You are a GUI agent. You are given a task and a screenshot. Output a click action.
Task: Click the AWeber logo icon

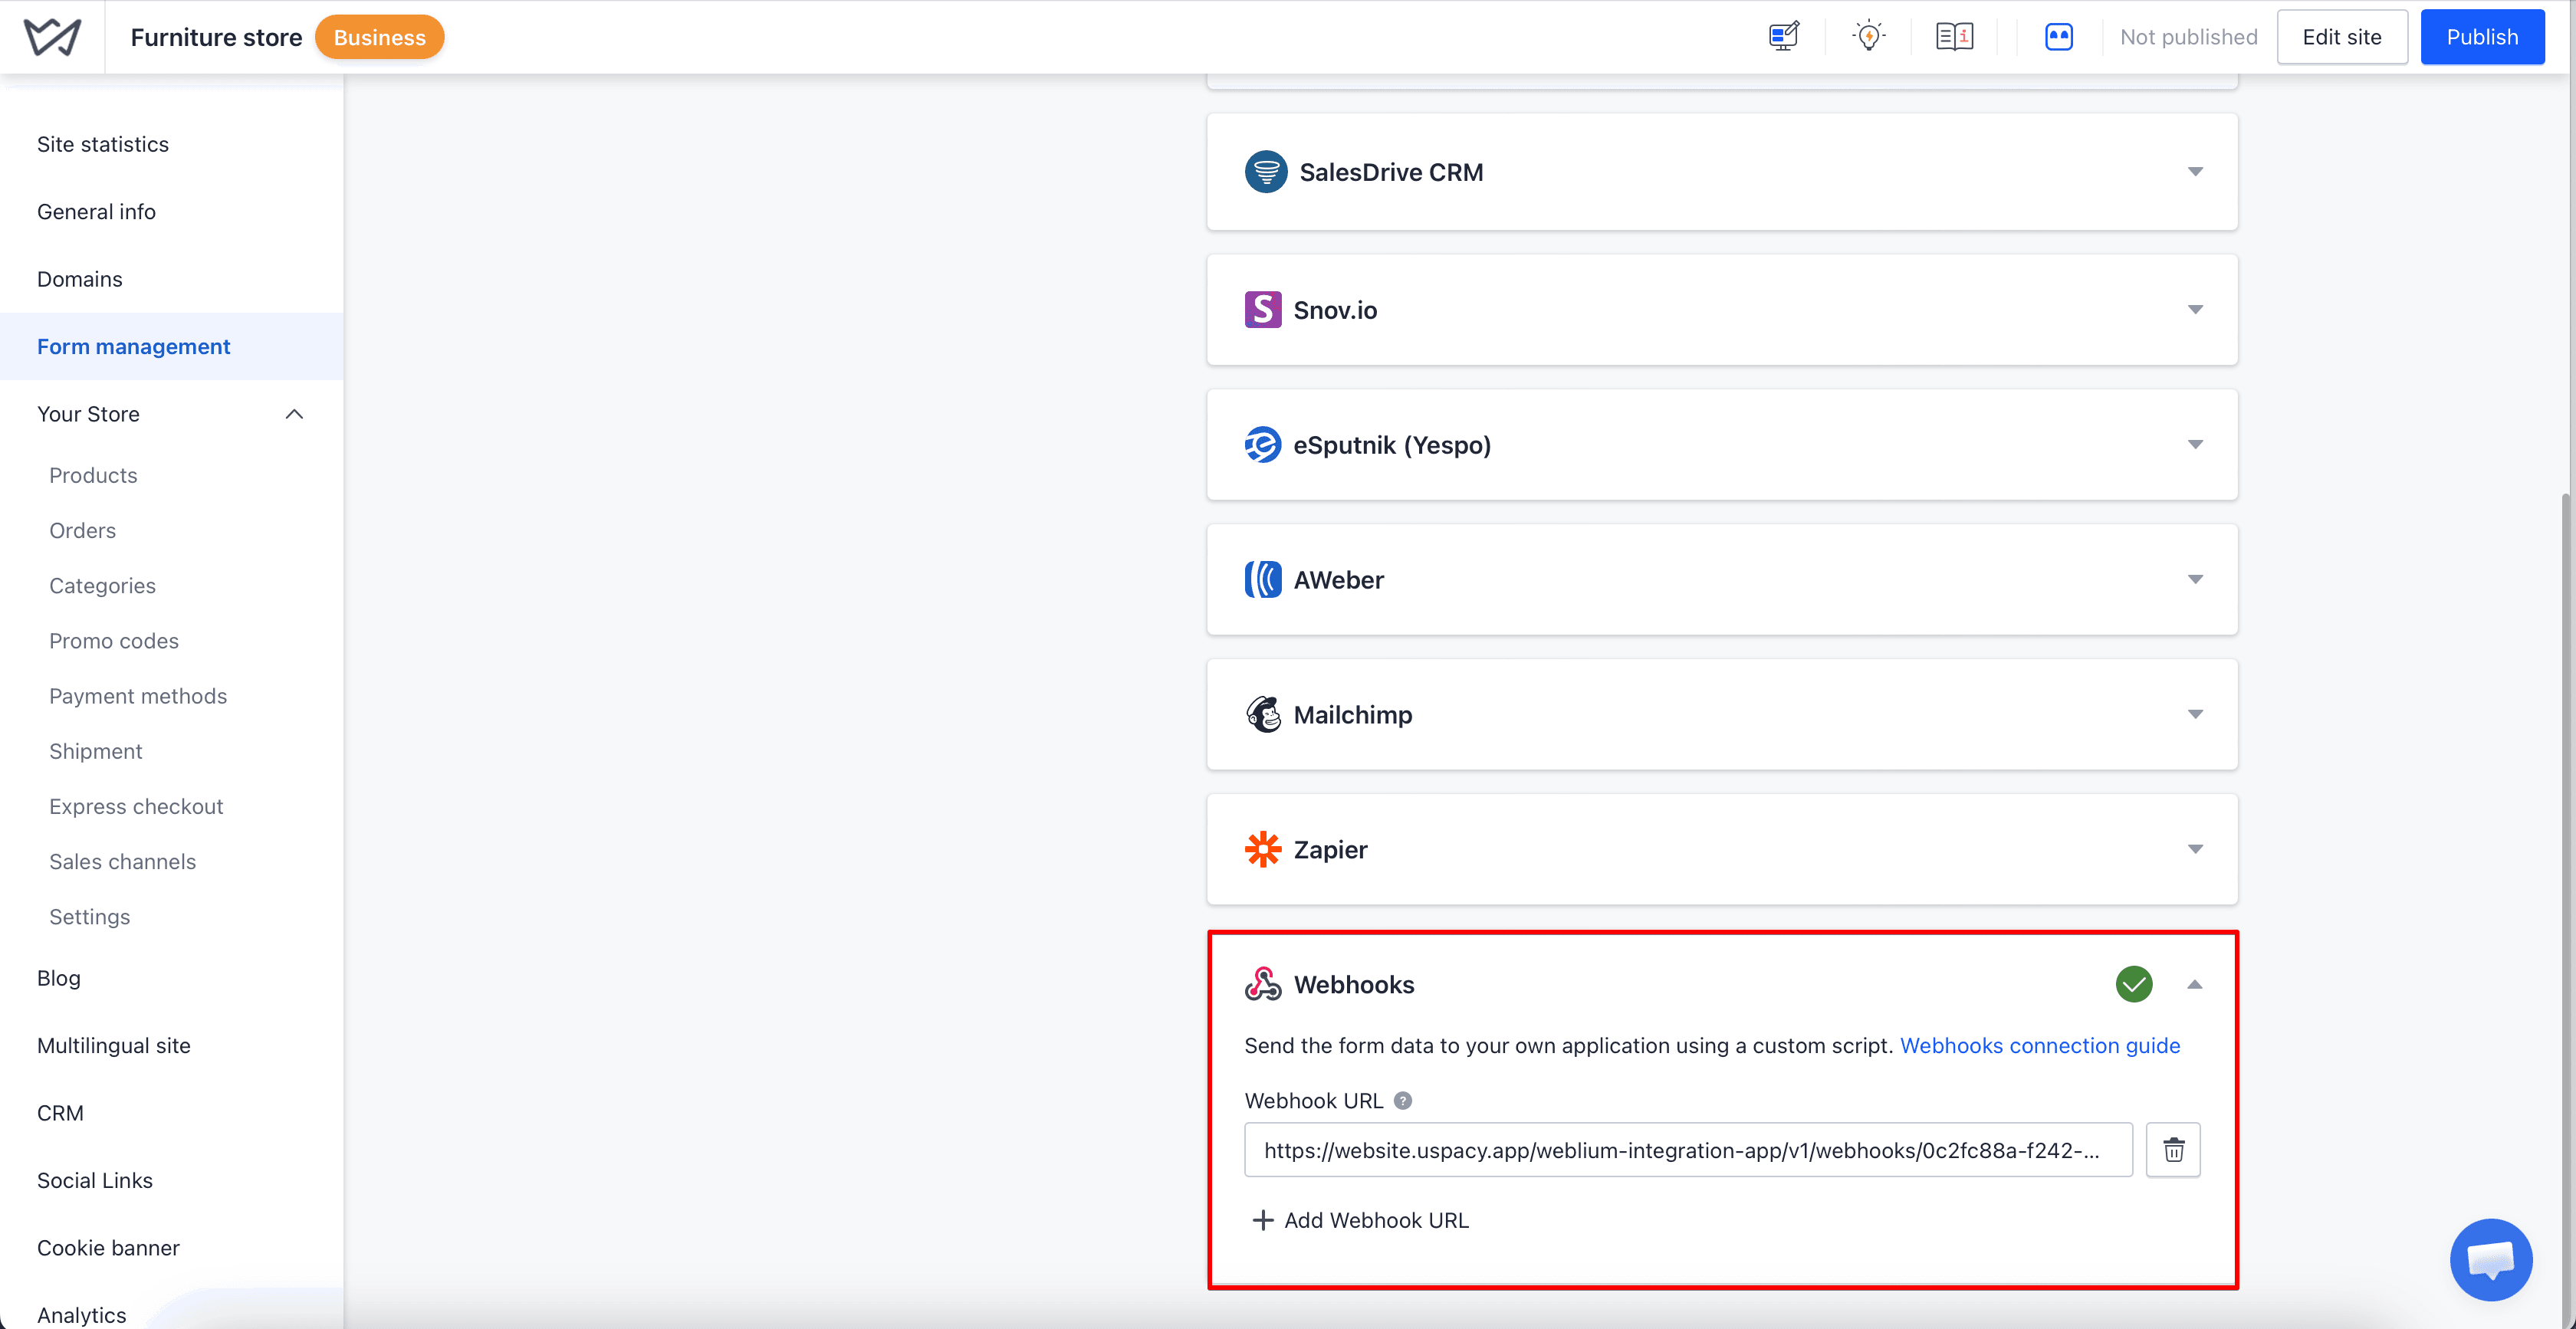(x=1263, y=580)
